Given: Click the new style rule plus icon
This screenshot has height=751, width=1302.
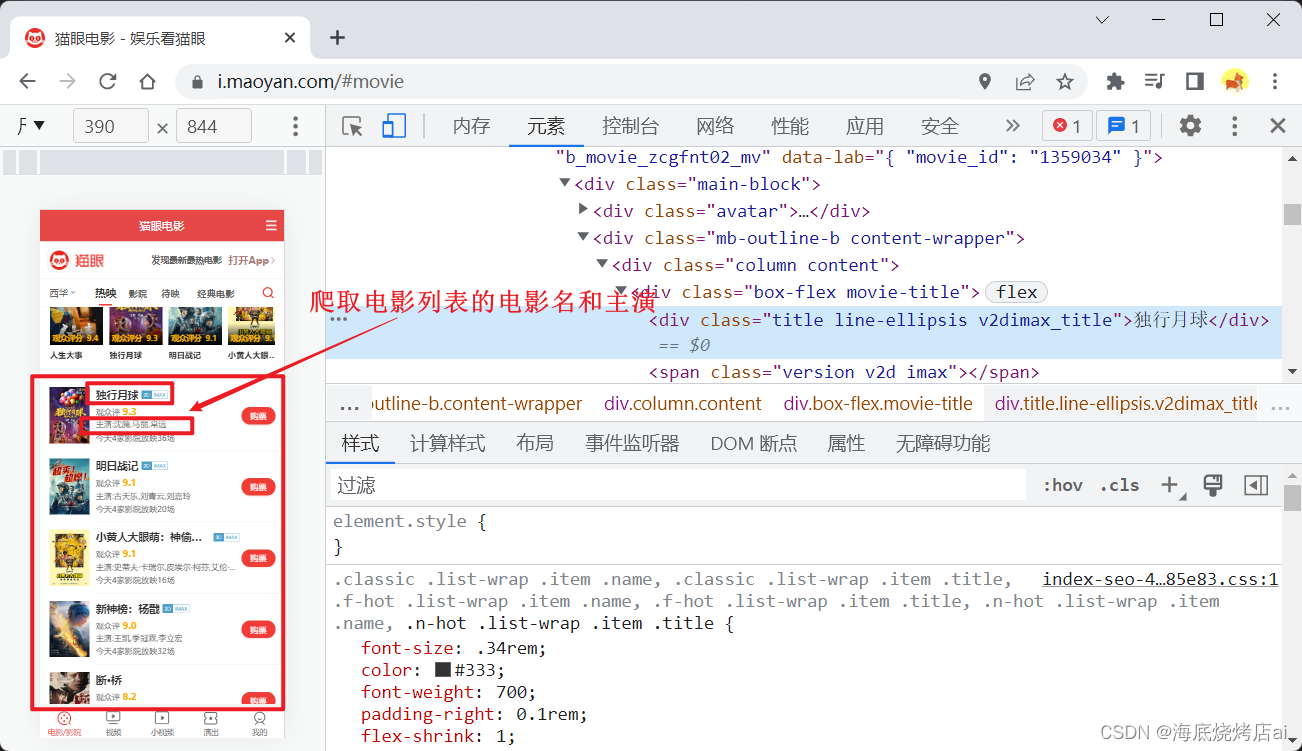Looking at the screenshot, I should click(x=1169, y=485).
